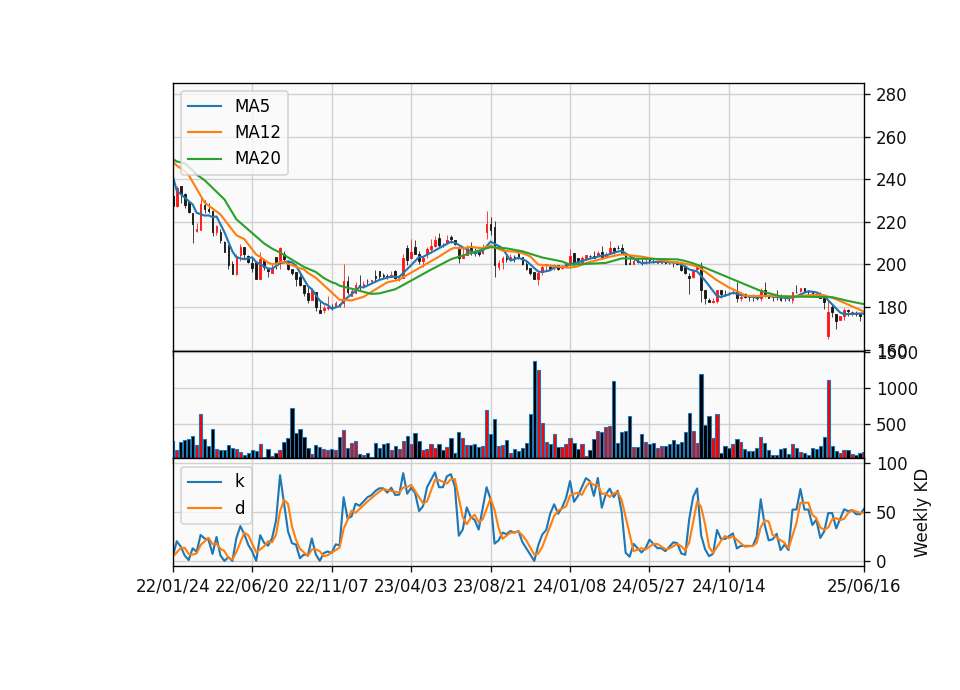The height and width of the screenshot is (690, 960).
Task: Click the 22/11/07 date label
Action: (x=332, y=586)
